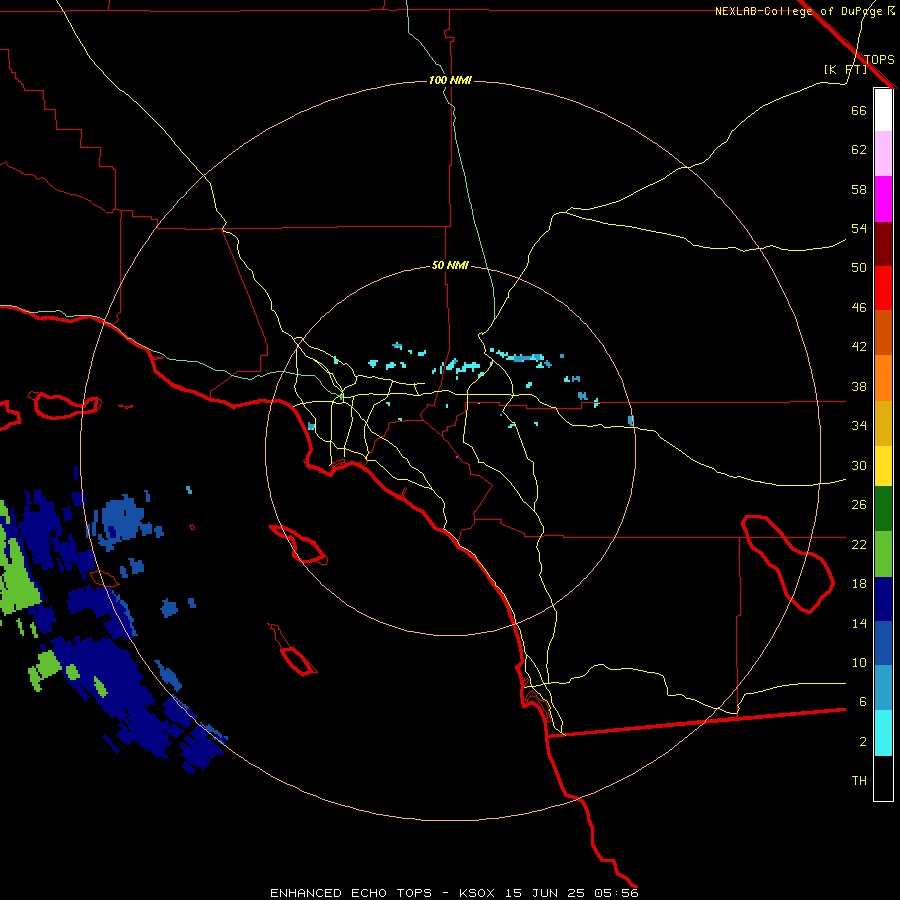900x900 pixels.
Task: Click the K FT units label
Action: [x=845, y=69]
